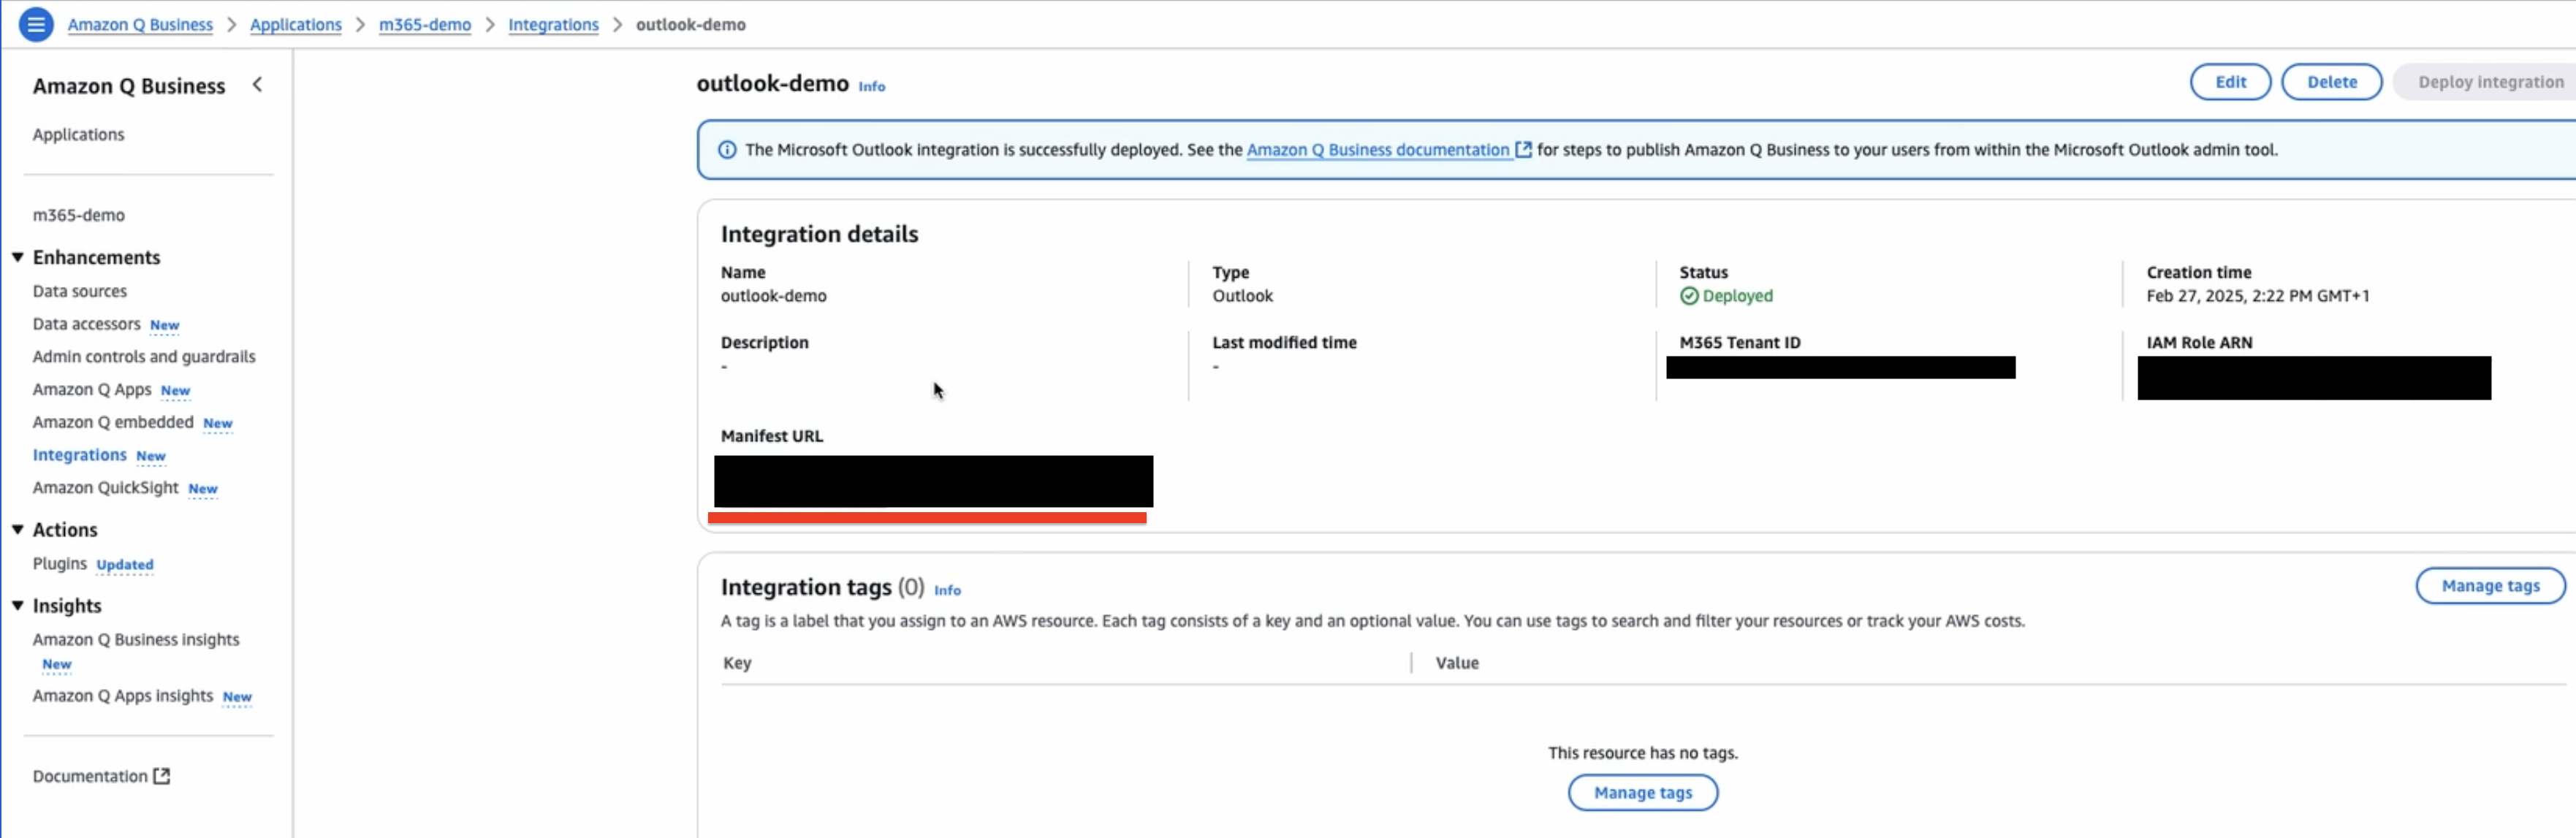
Task: Click the Info link beside outlook-demo
Action: click(x=871, y=87)
